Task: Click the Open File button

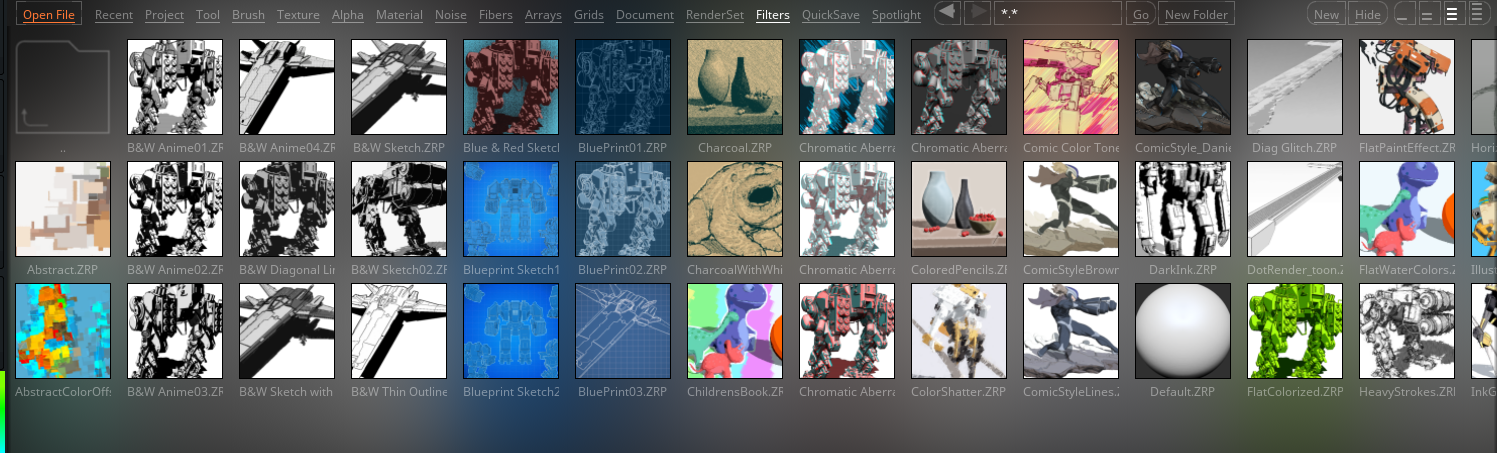Action: pyautogui.click(x=49, y=15)
